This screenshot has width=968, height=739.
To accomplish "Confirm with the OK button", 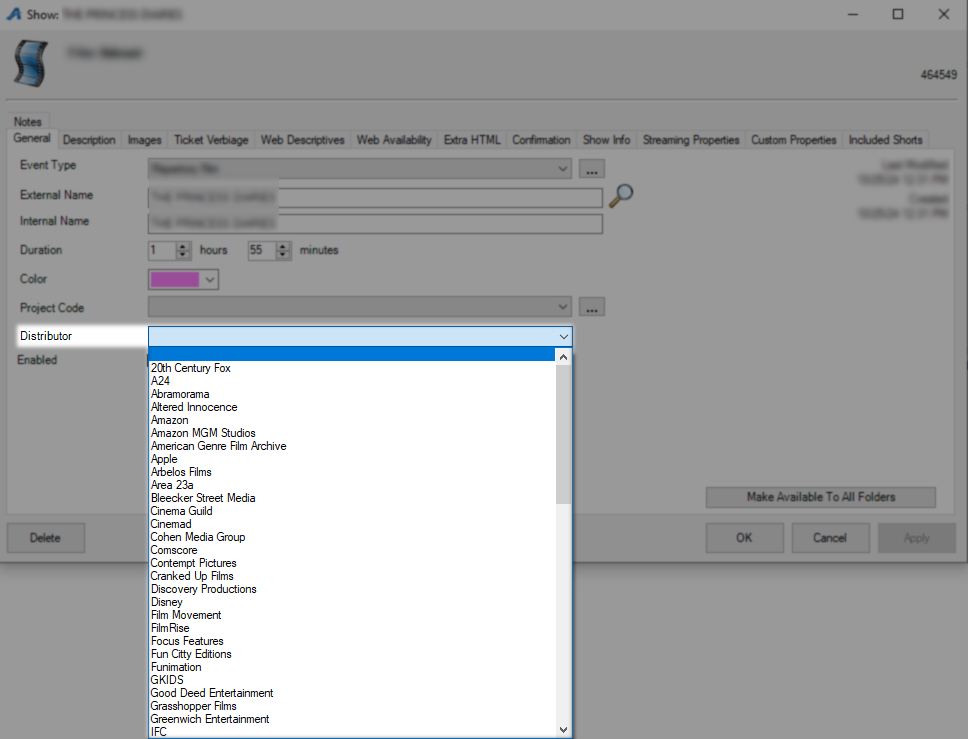I will 745,538.
